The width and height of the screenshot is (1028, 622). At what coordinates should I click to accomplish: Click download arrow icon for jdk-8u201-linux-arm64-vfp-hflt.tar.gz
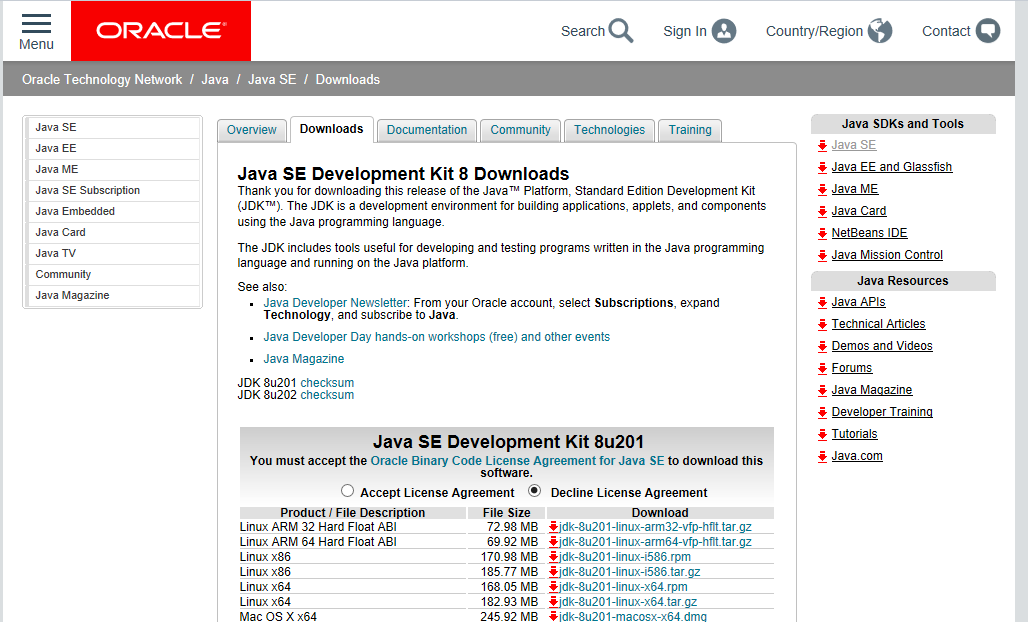[553, 542]
